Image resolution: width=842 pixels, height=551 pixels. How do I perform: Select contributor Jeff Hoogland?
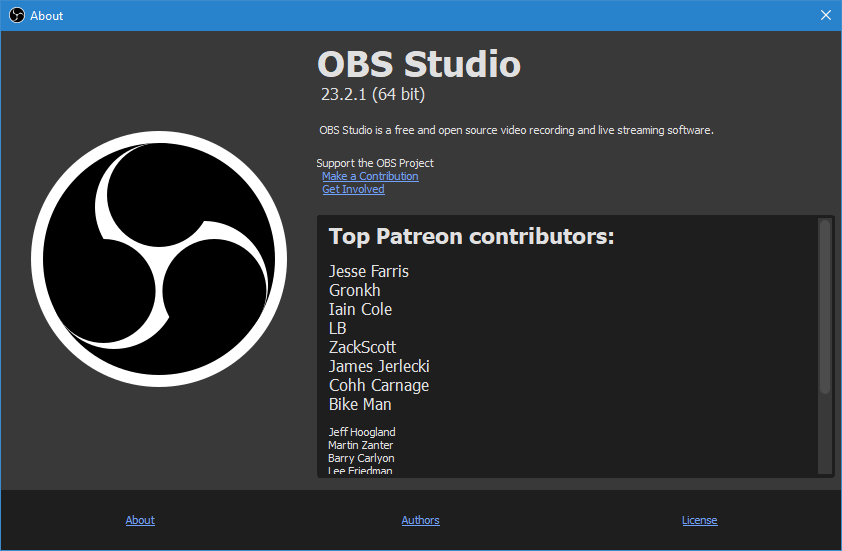[362, 432]
